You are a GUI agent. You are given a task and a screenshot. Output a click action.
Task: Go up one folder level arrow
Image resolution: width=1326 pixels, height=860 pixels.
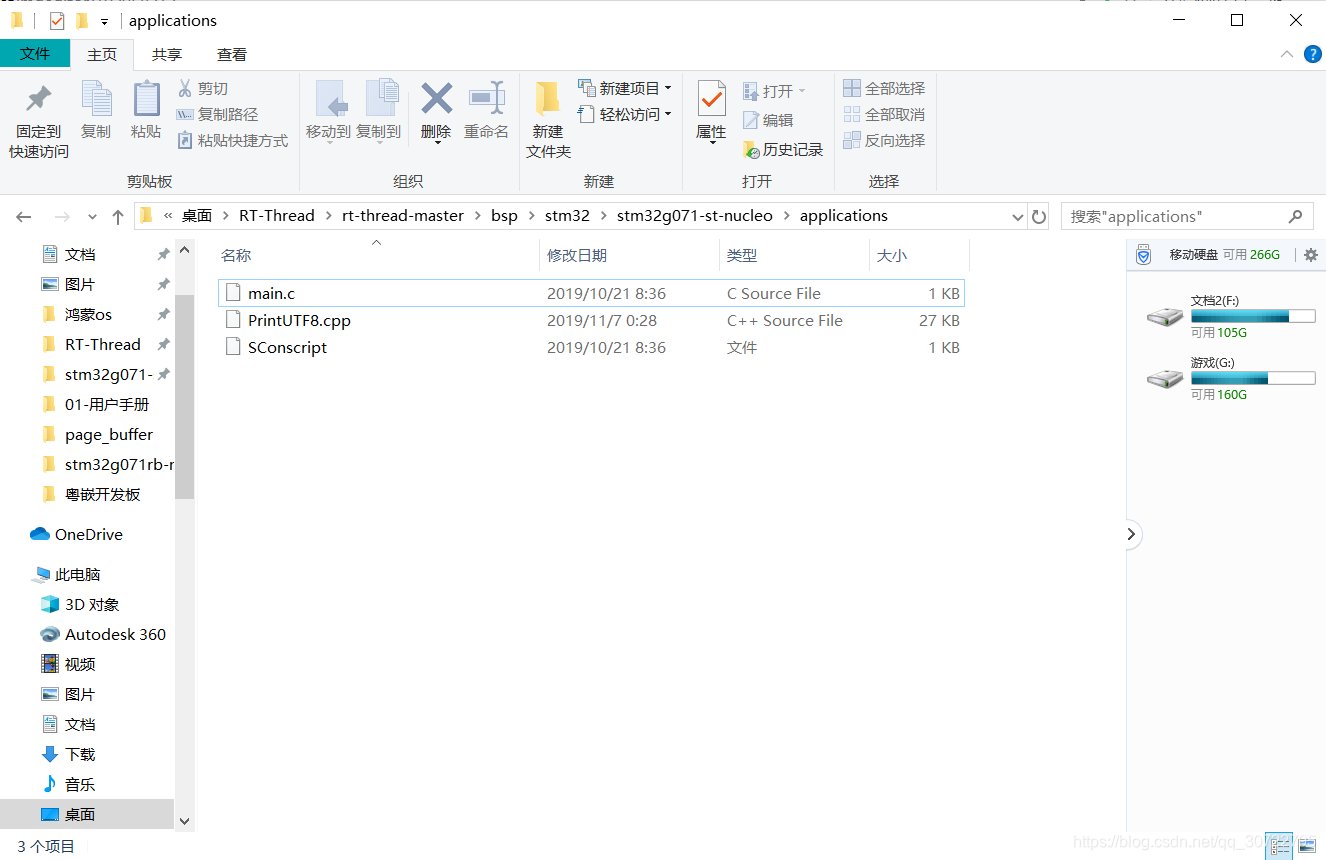click(x=118, y=216)
